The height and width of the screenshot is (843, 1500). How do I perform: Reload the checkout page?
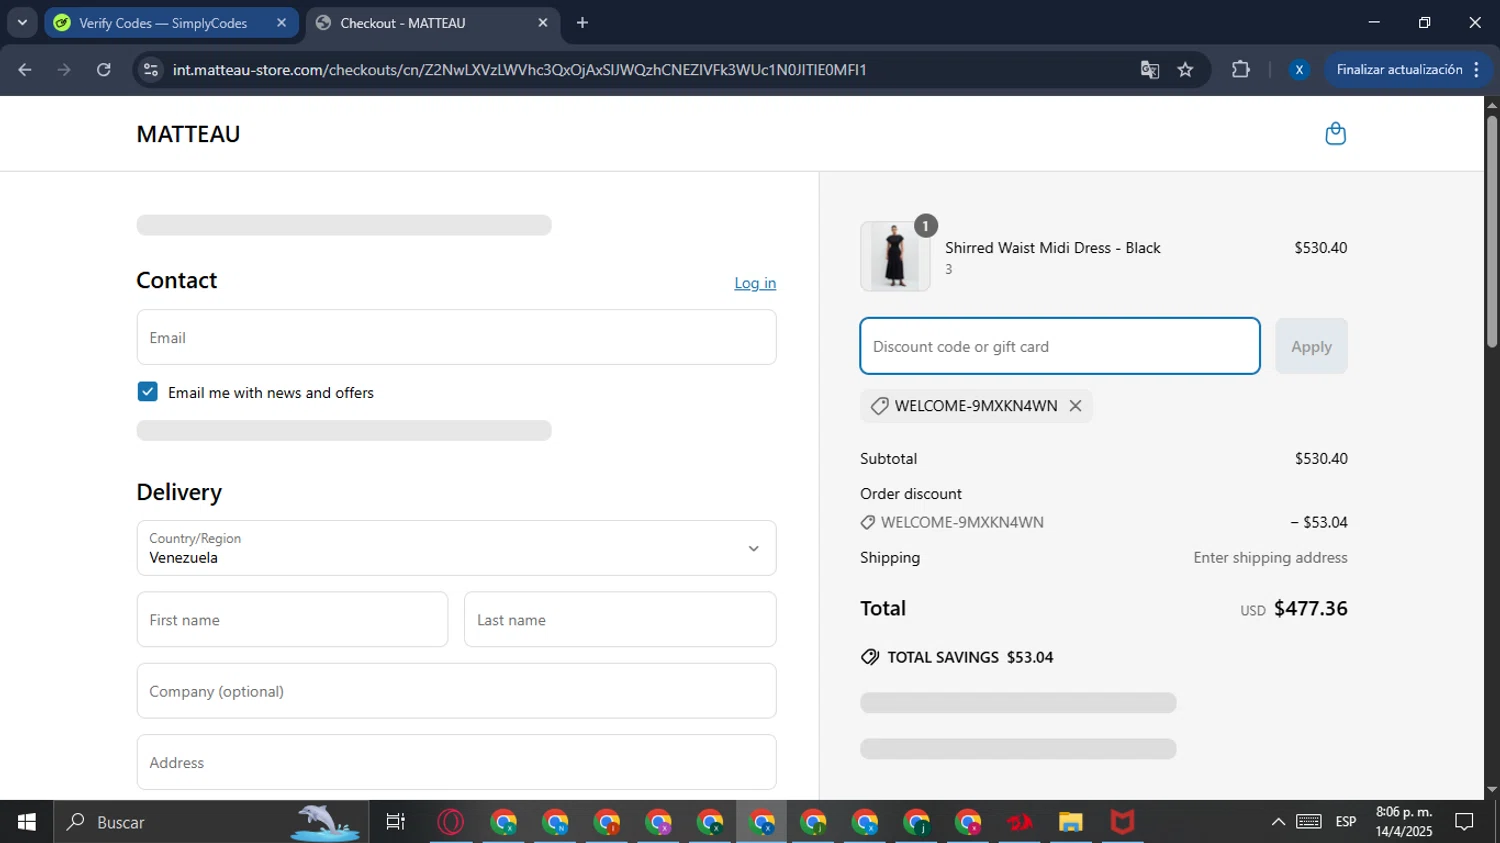point(104,70)
